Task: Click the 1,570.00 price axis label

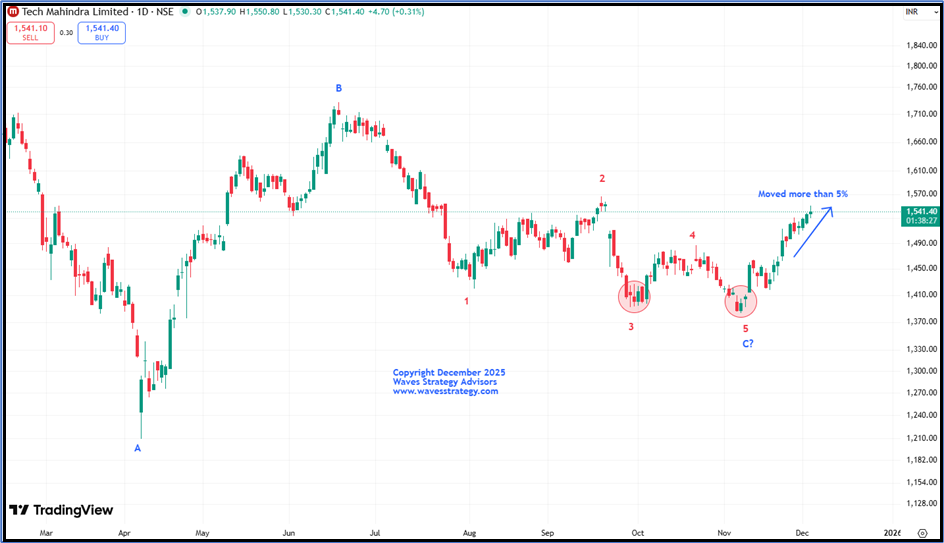Action: click(x=922, y=194)
